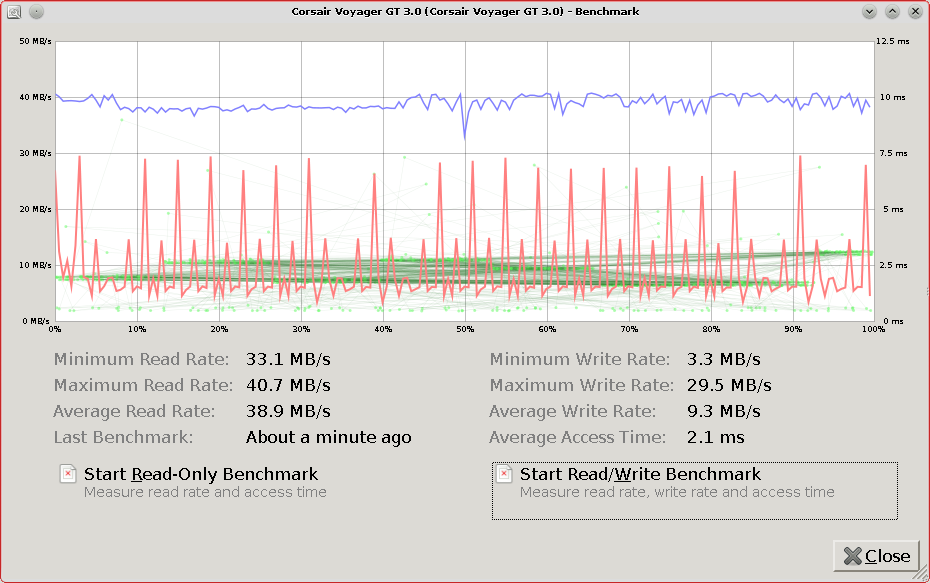Click the 50% x-axis label
Screen dimensions: 930x583
(465, 329)
